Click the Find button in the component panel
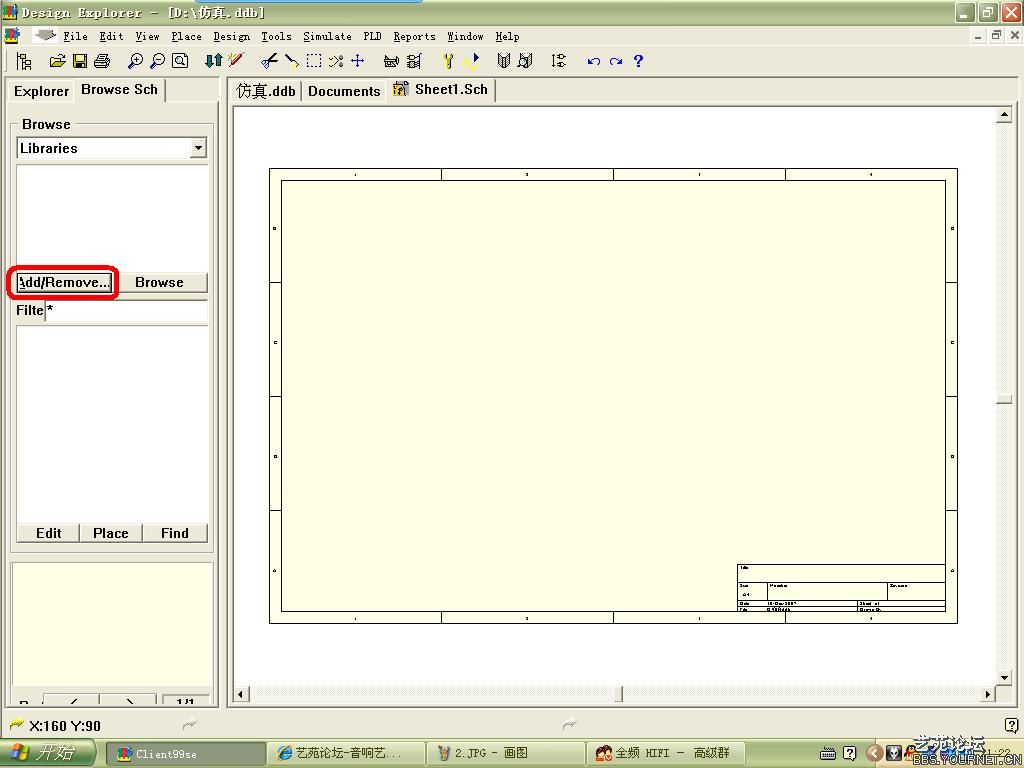The height and width of the screenshot is (768, 1024). click(174, 533)
